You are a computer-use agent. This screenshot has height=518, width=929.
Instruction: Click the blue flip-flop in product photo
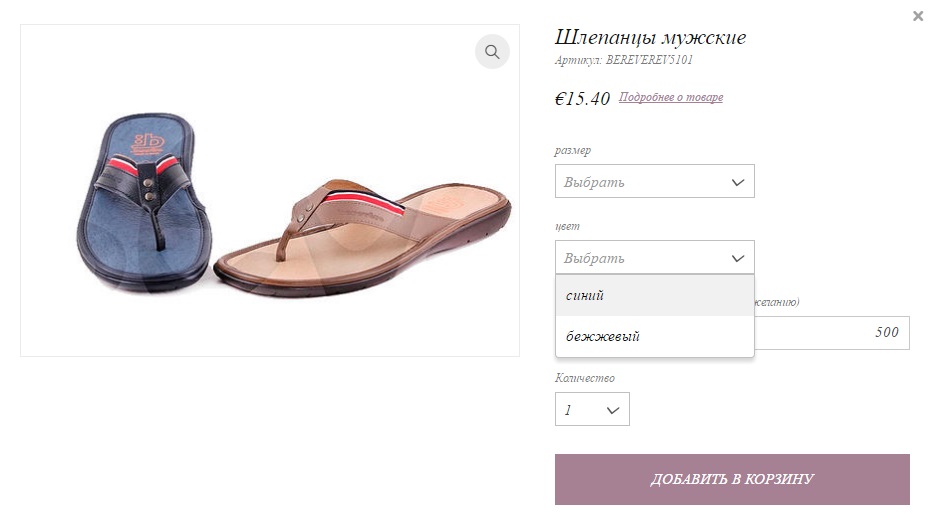tap(144, 202)
